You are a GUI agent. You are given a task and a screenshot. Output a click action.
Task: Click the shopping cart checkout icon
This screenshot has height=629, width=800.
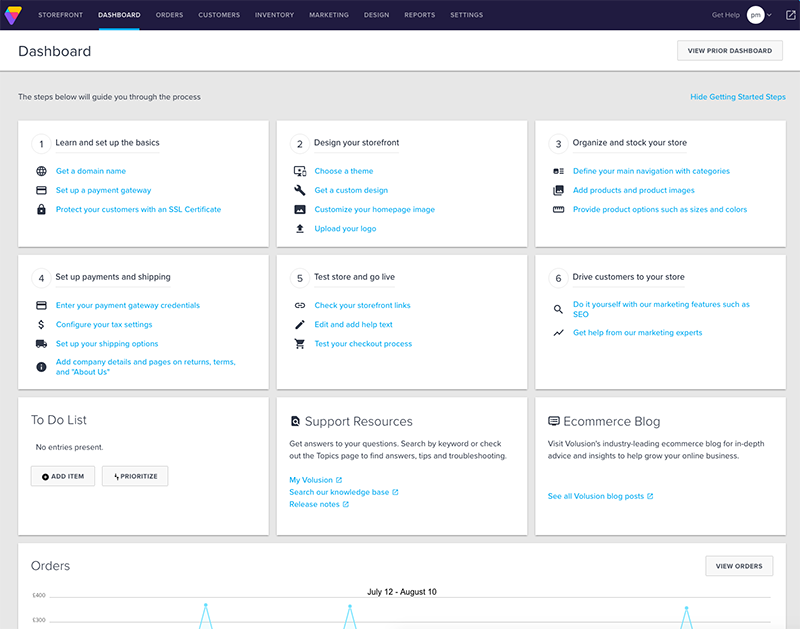(x=299, y=344)
